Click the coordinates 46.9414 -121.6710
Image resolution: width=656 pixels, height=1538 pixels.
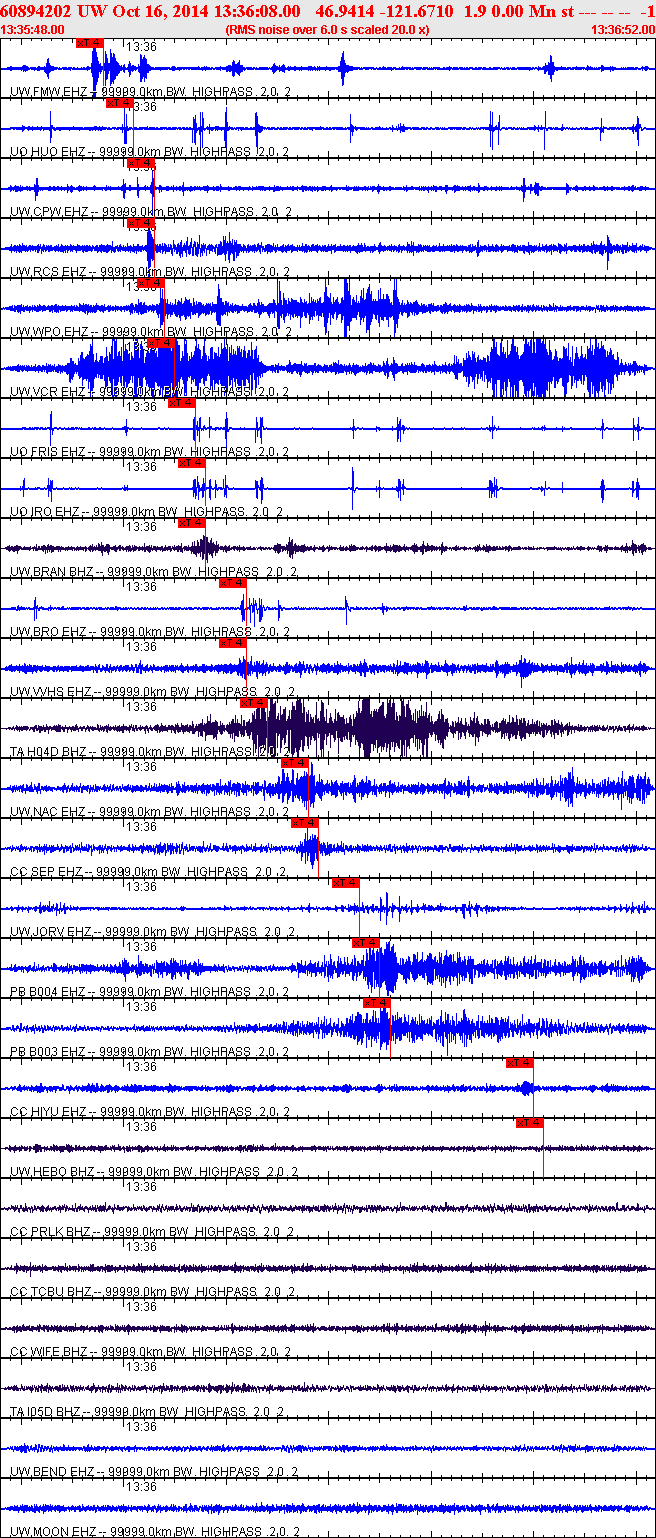(x=384, y=10)
